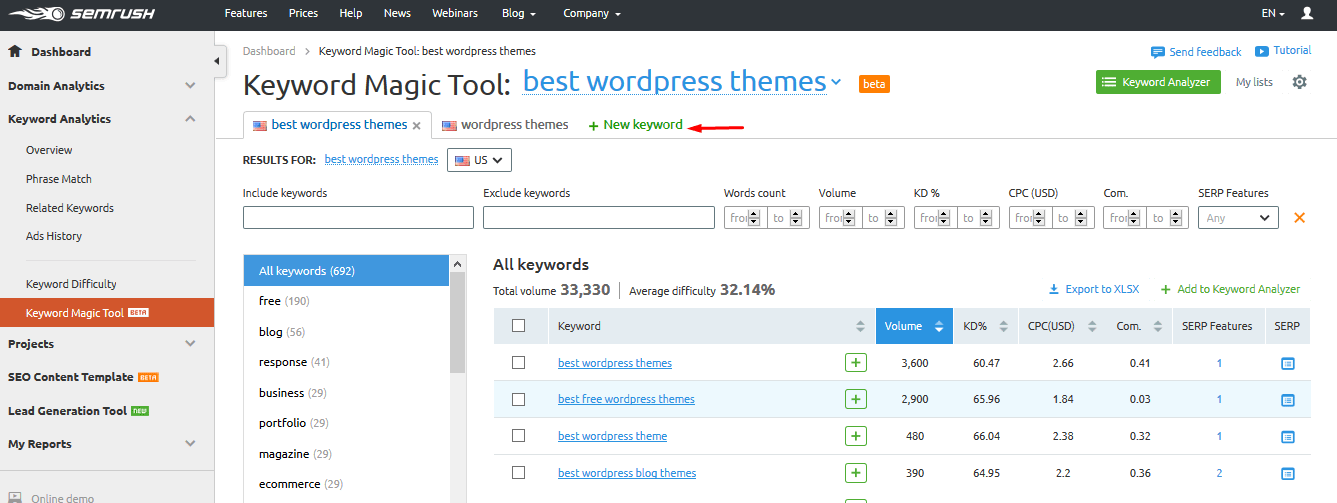1337x503 pixels.
Task: Open Features in top menu
Action: pyautogui.click(x=246, y=14)
